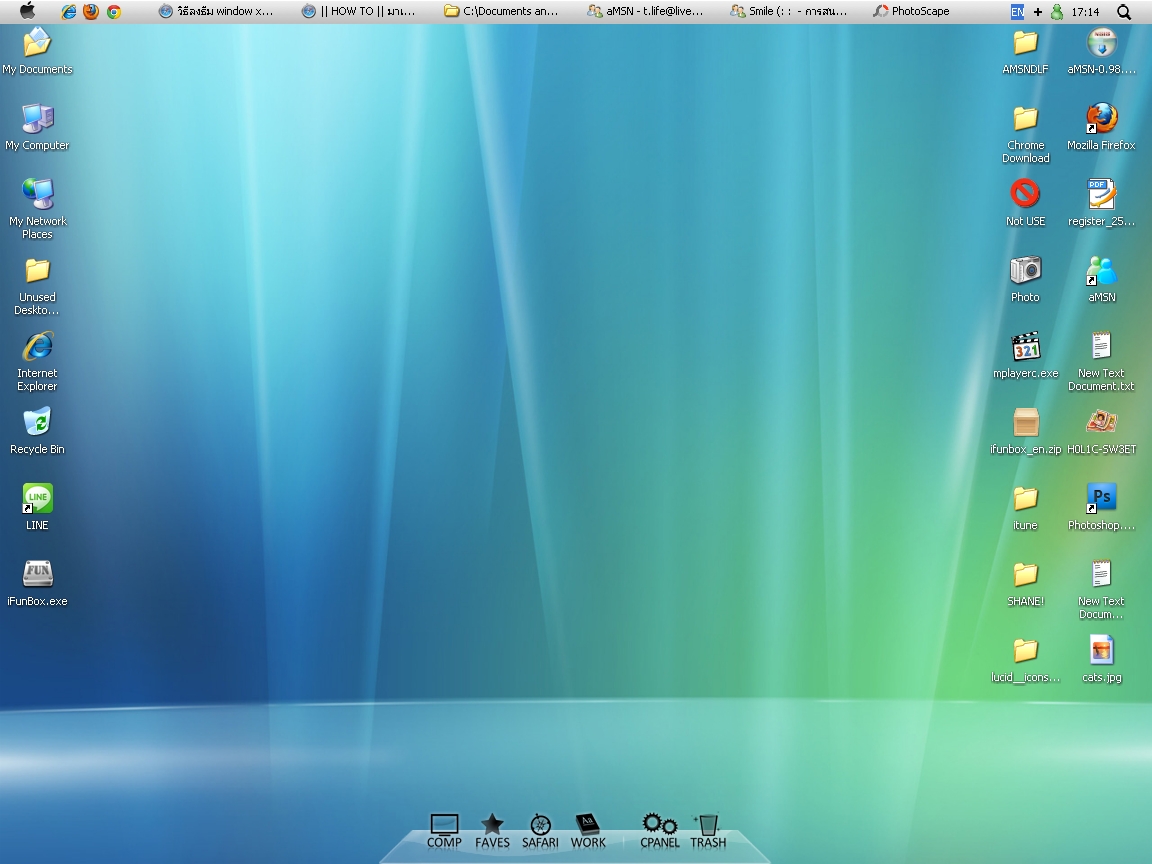Select the mplayerc.exe icon
1152x864 pixels.
[1026, 355]
